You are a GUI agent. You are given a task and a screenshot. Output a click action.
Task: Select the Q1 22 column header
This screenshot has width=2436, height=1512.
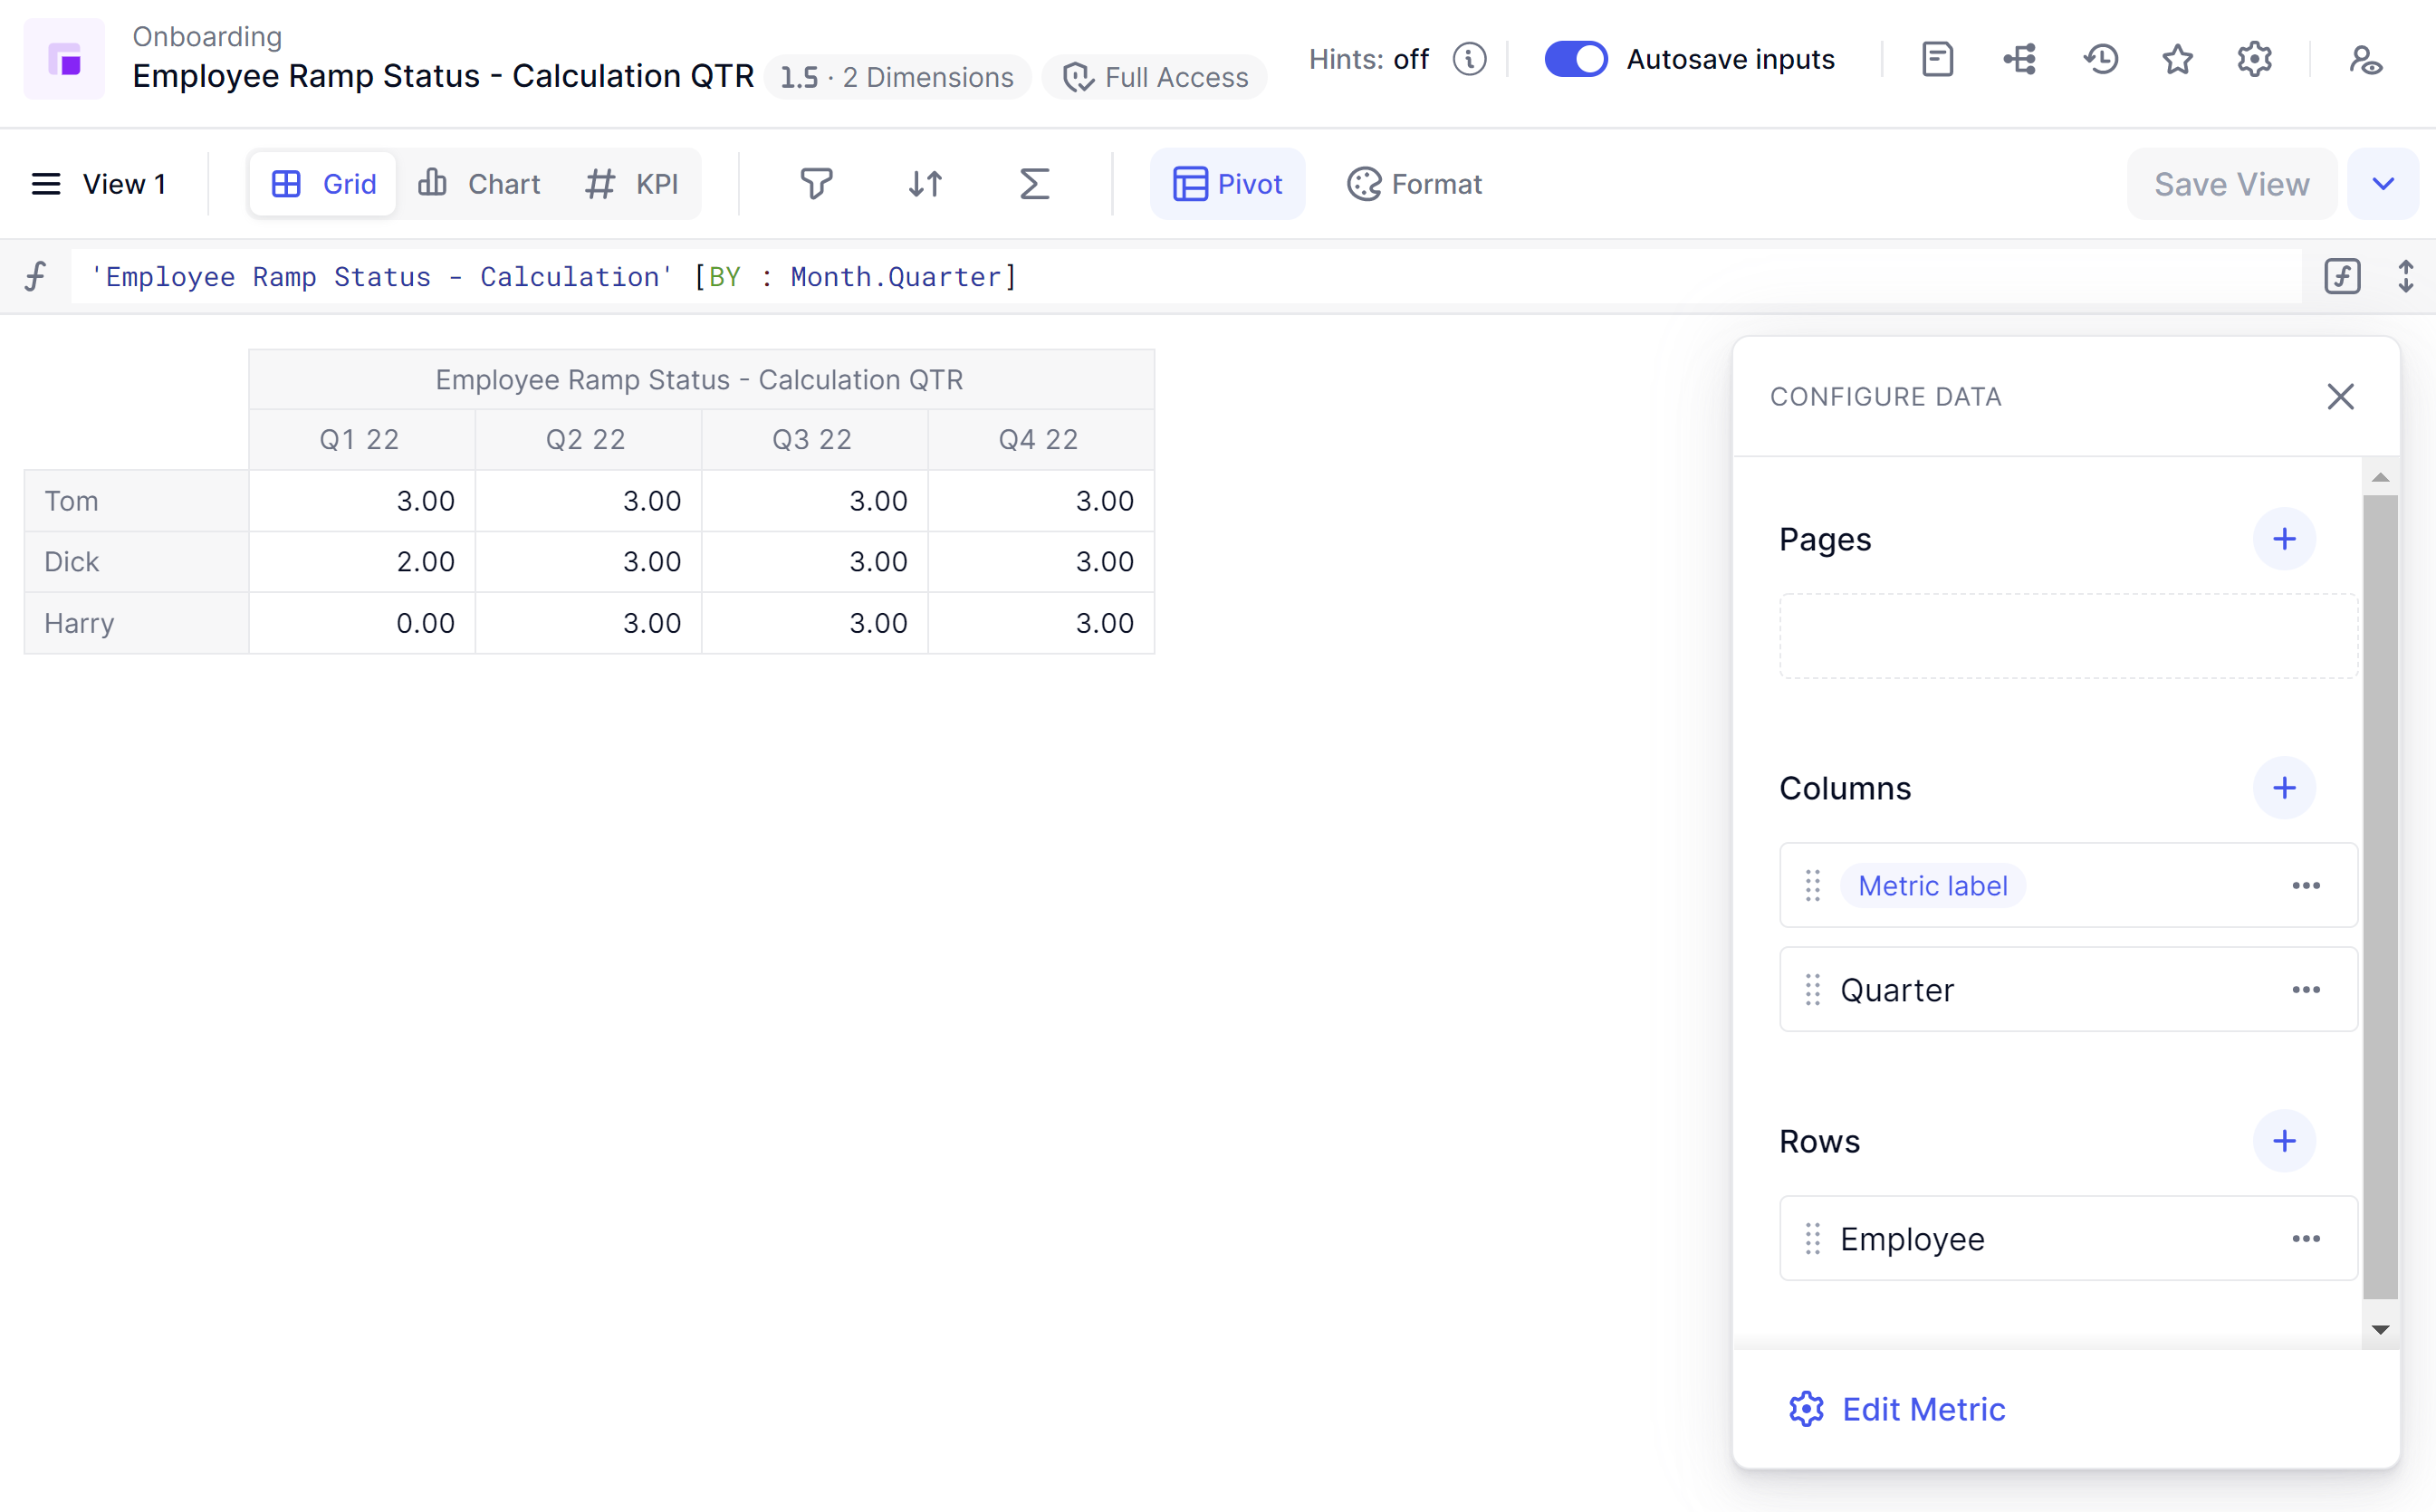(361, 439)
